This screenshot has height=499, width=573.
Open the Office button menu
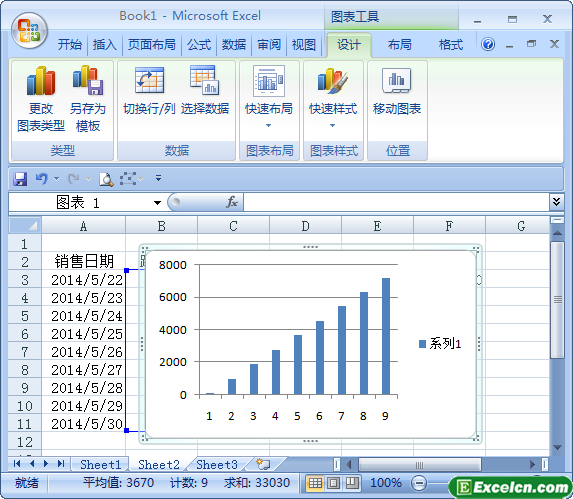point(29,31)
